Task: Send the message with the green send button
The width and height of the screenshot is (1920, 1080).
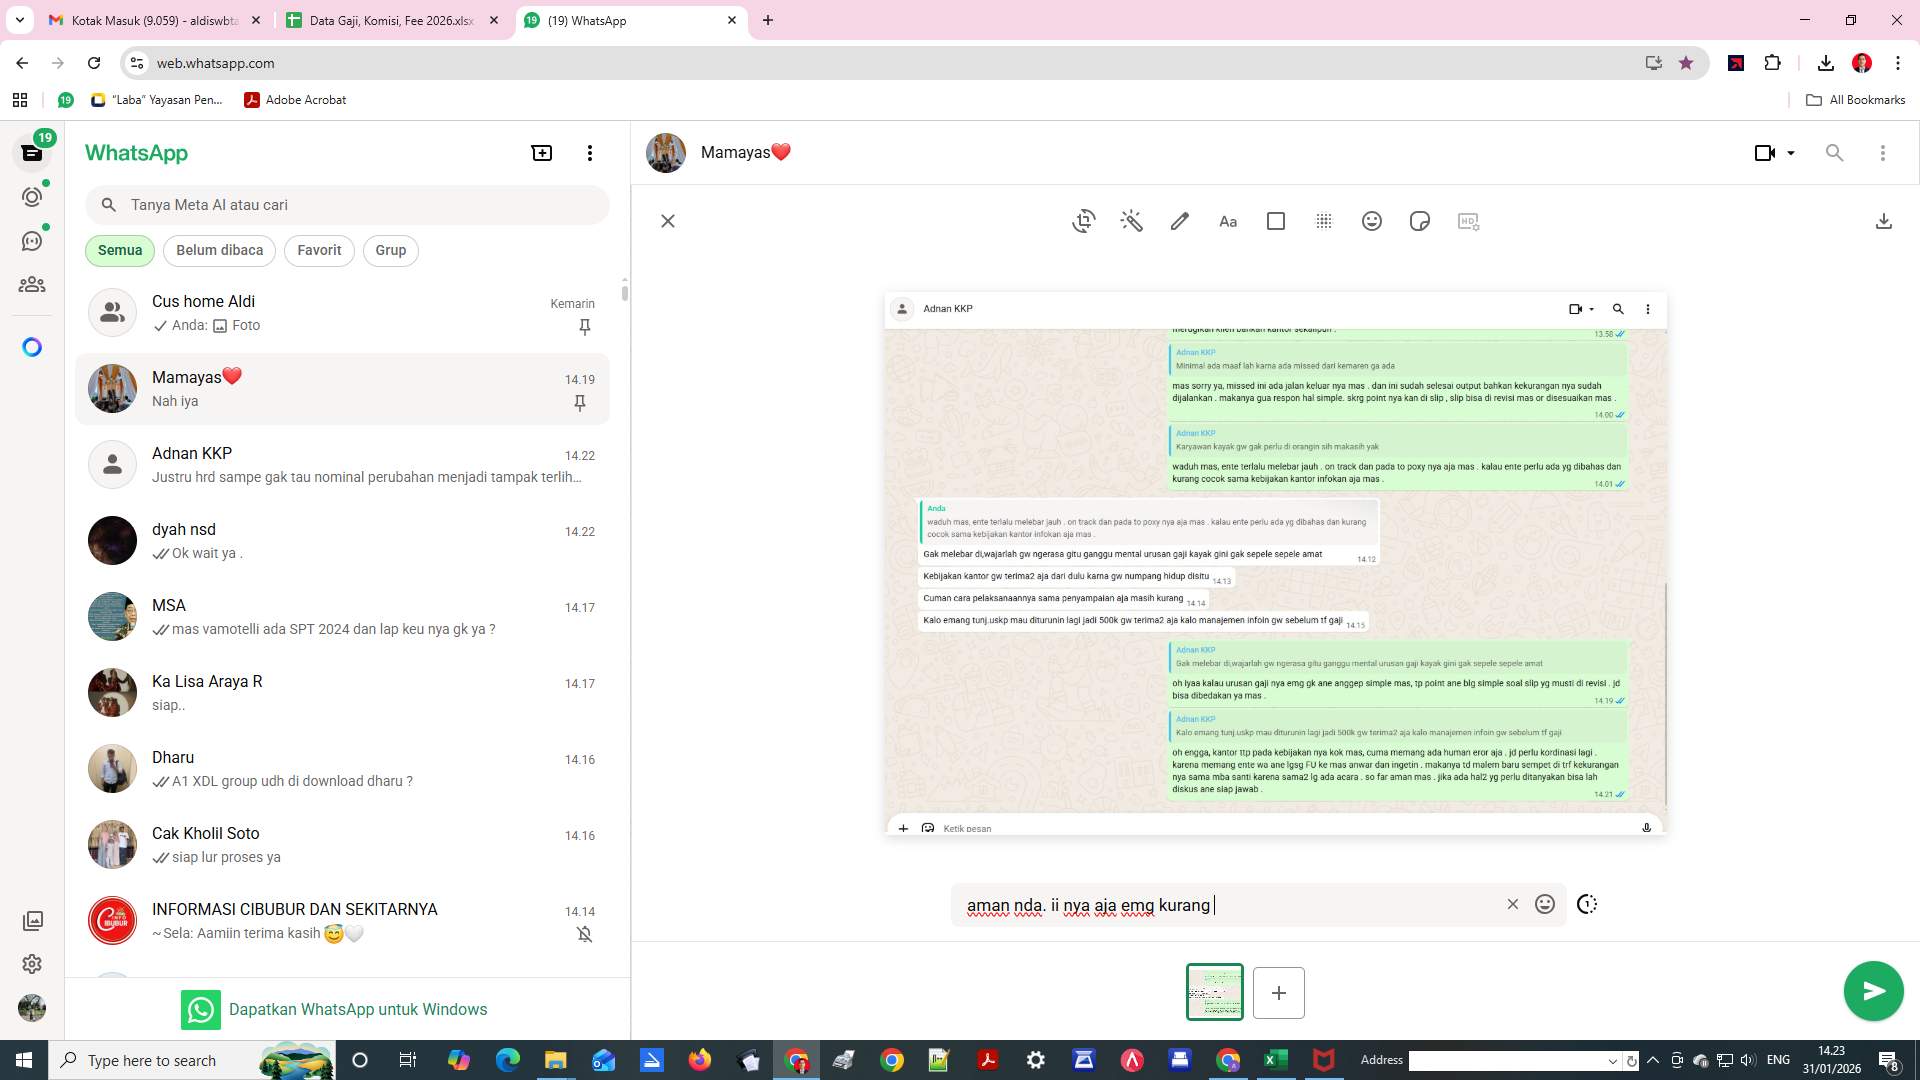Action: (x=1872, y=991)
